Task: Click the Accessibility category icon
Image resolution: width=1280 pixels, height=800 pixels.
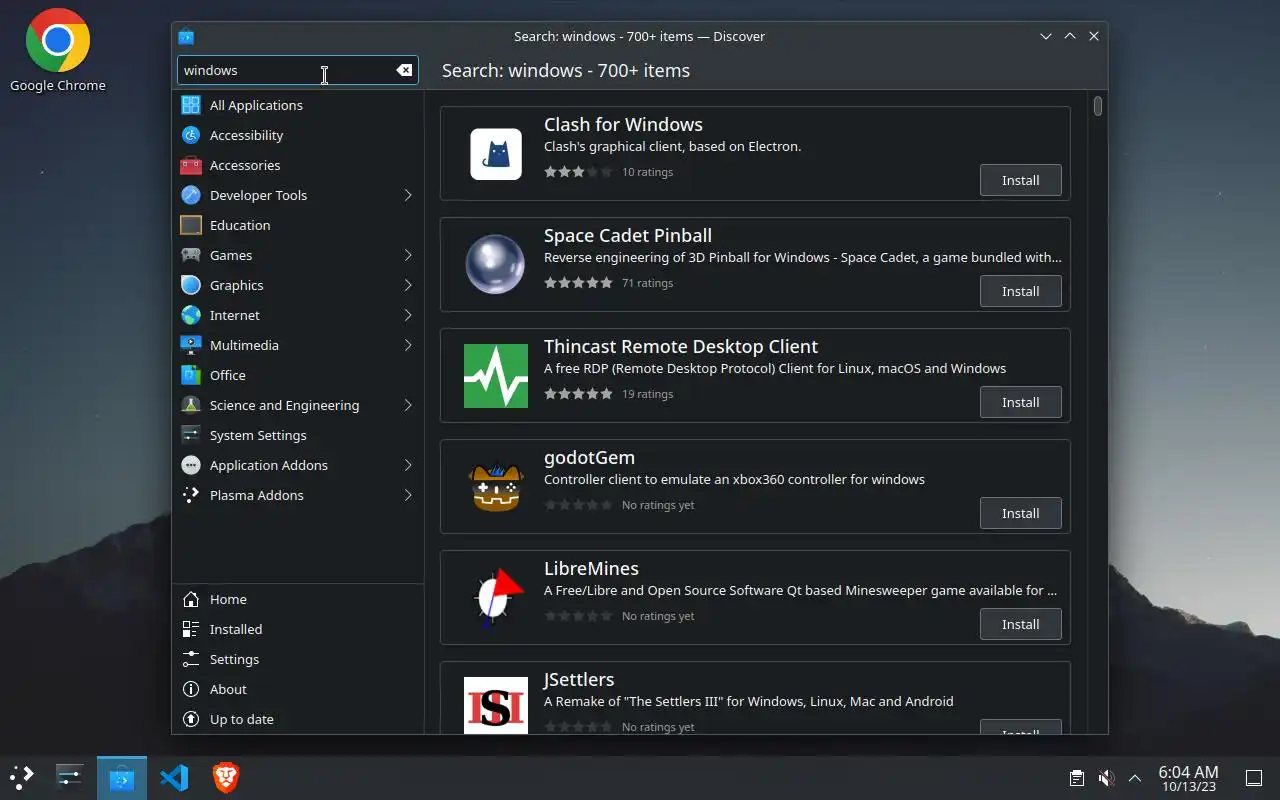Action: (191, 135)
